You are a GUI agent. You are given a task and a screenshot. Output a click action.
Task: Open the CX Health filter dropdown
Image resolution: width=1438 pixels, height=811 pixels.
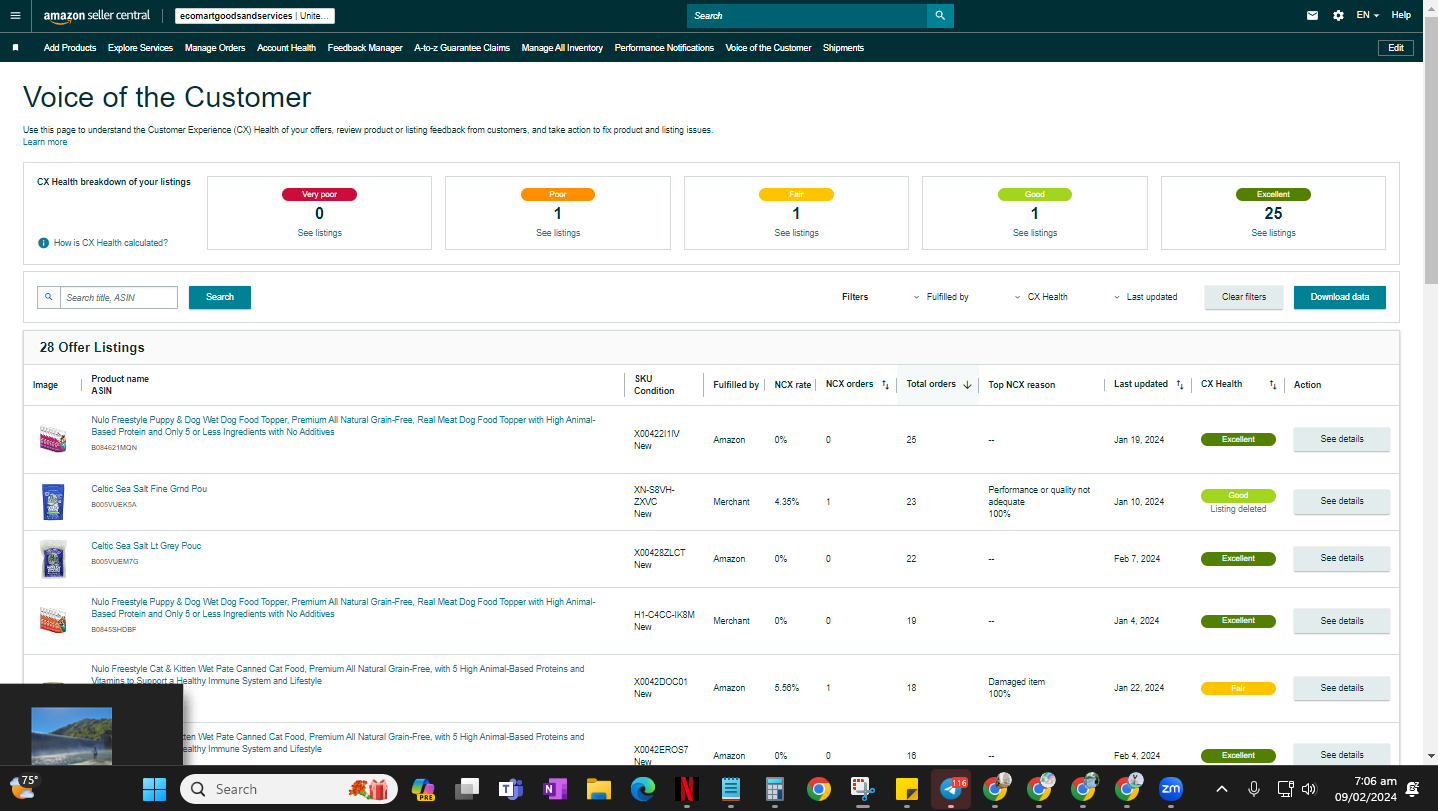pyautogui.click(x=1041, y=297)
